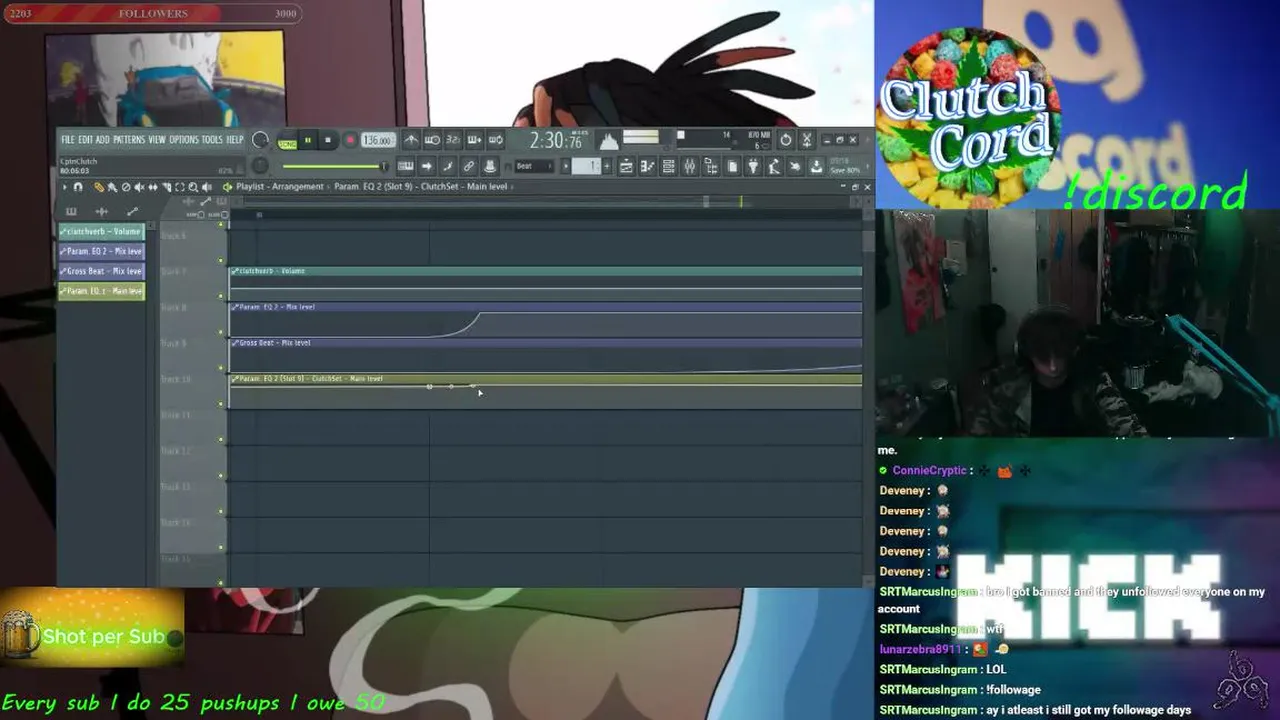Select green Param. EQ 2 - Main level in picker
The width and height of the screenshot is (1280, 720).
(101, 291)
